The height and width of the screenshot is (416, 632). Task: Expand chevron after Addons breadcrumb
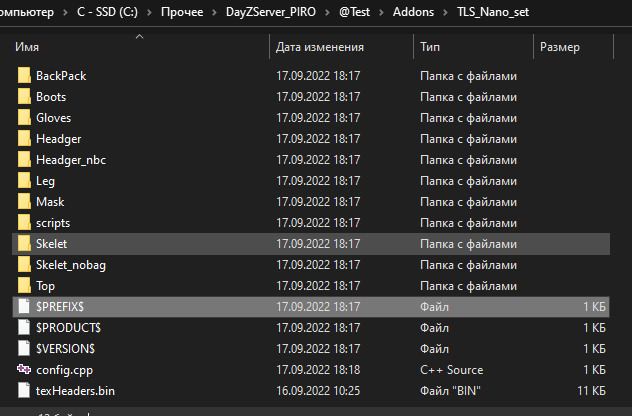pos(445,12)
